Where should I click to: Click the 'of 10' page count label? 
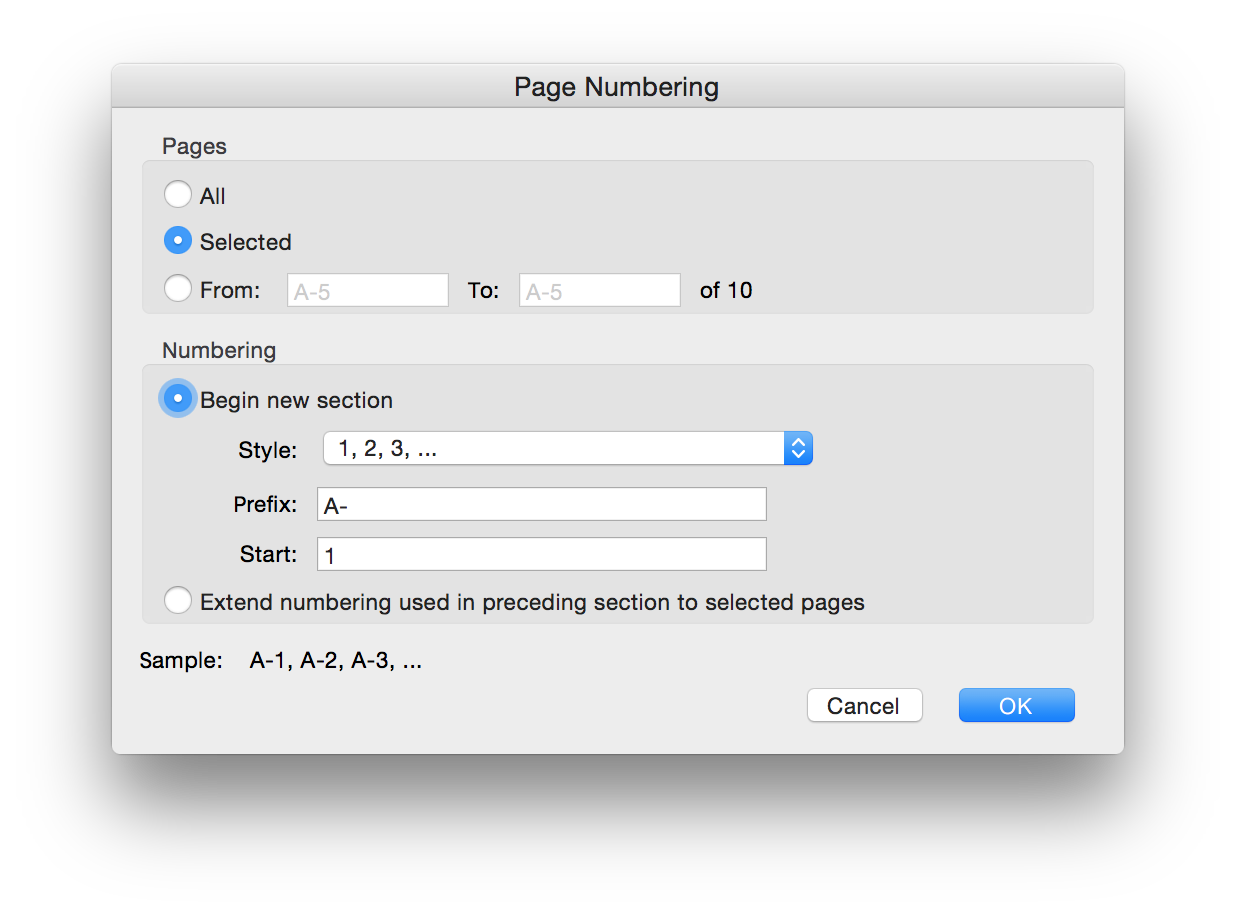pos(726,291)
